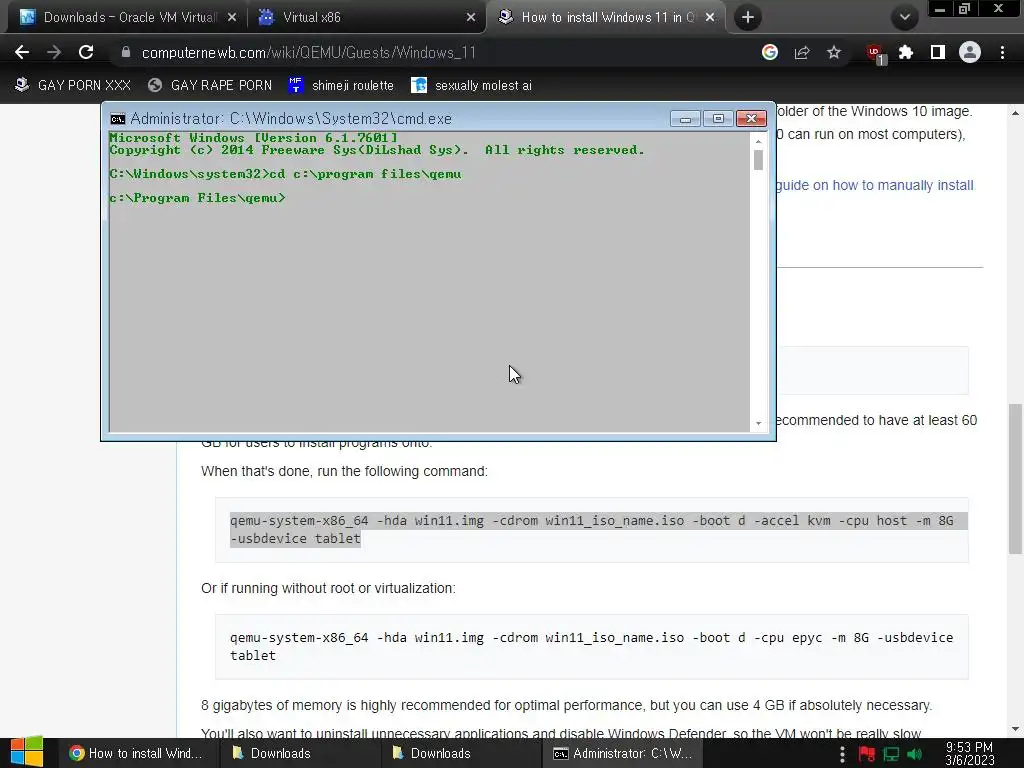Click cmd scrollbar down arrow

click(758, 423)
